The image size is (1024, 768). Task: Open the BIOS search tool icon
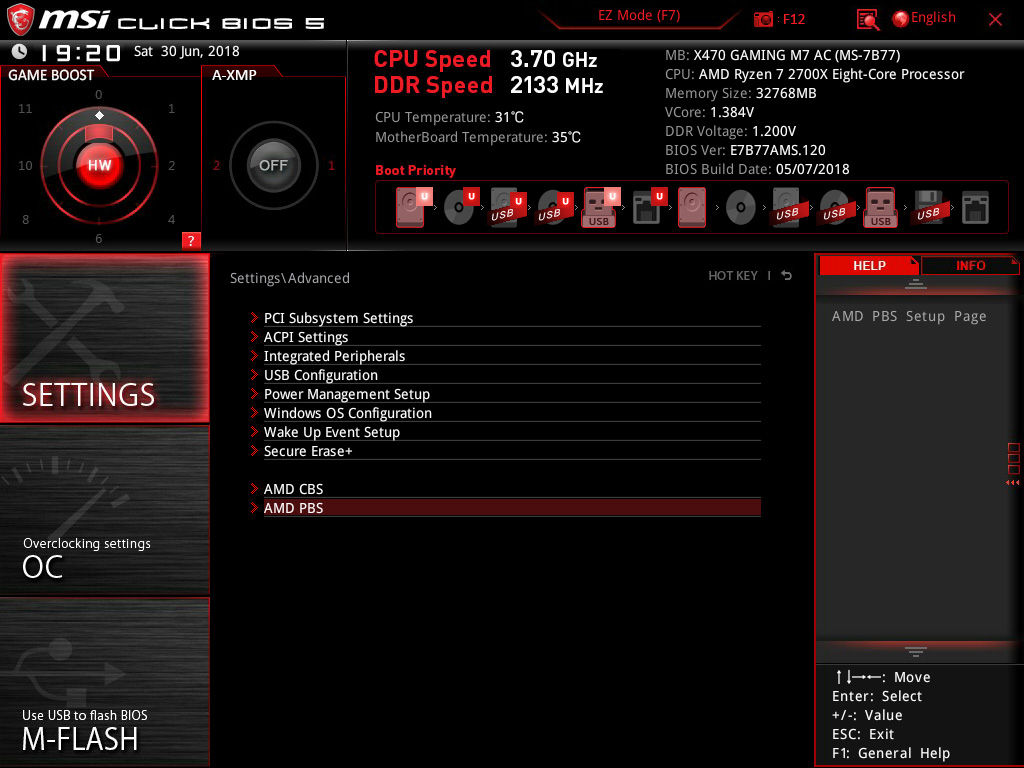[868, 20]
